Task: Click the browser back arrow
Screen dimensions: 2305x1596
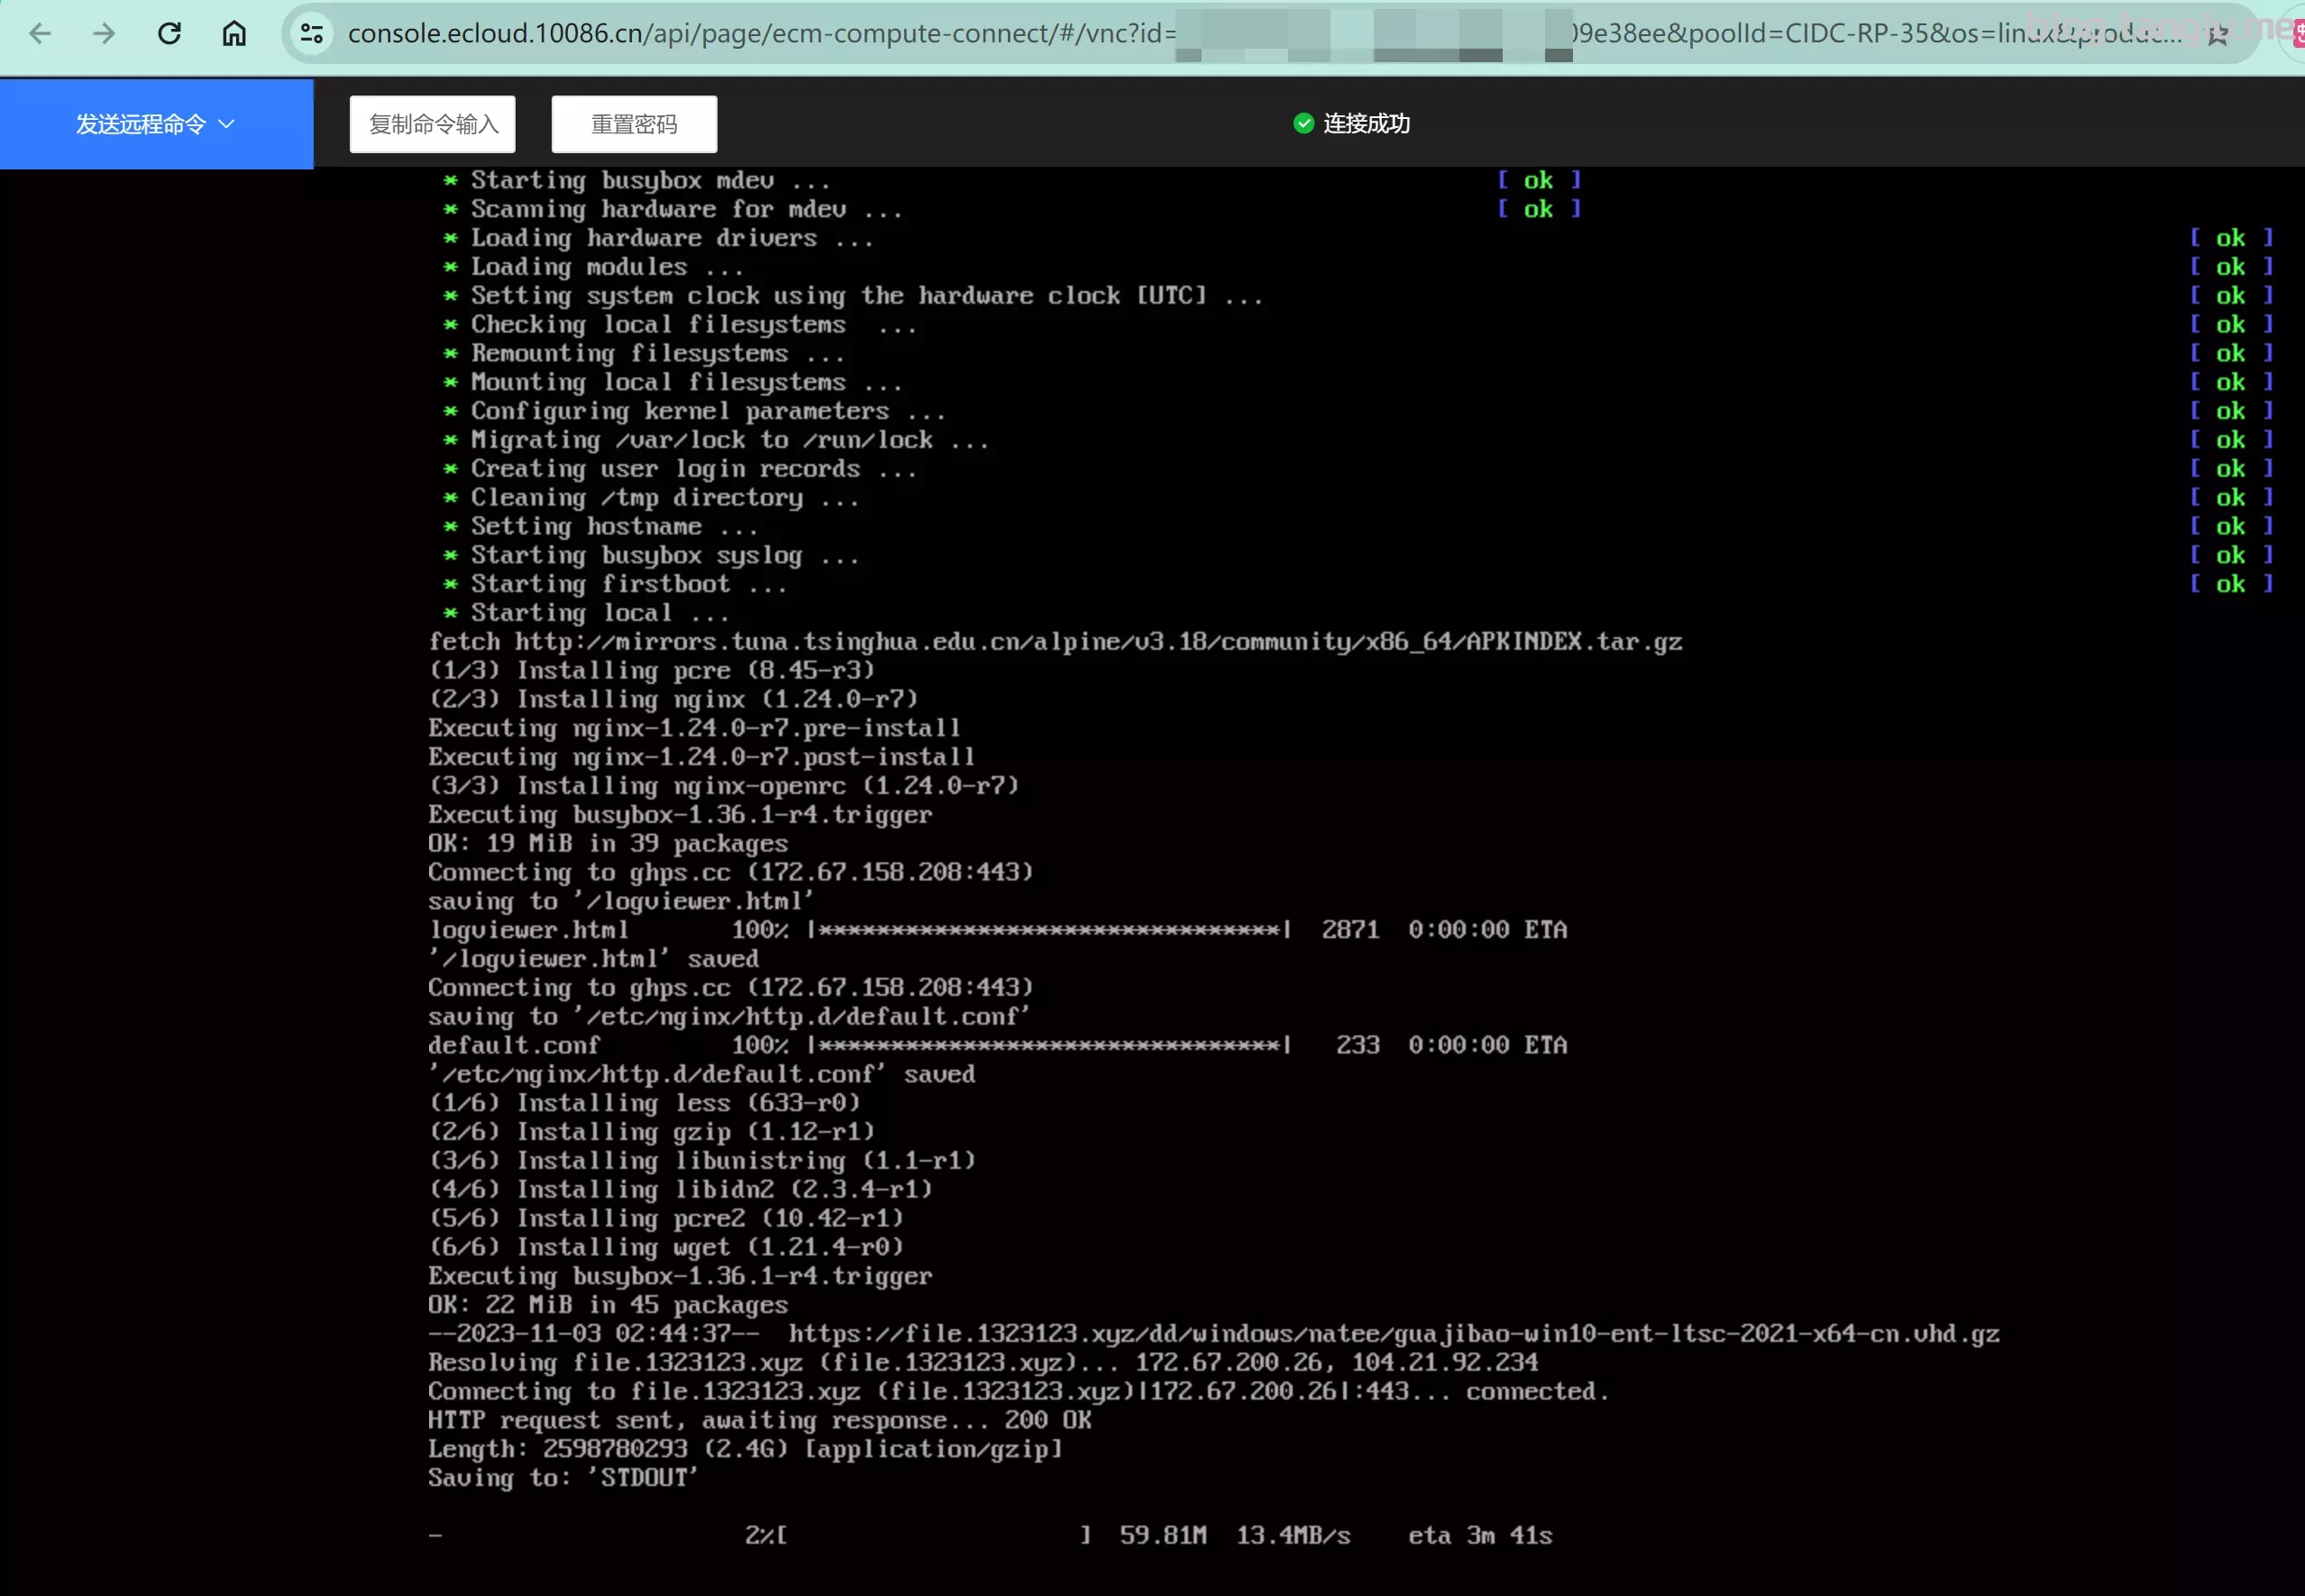Action: tap(40, 34)
